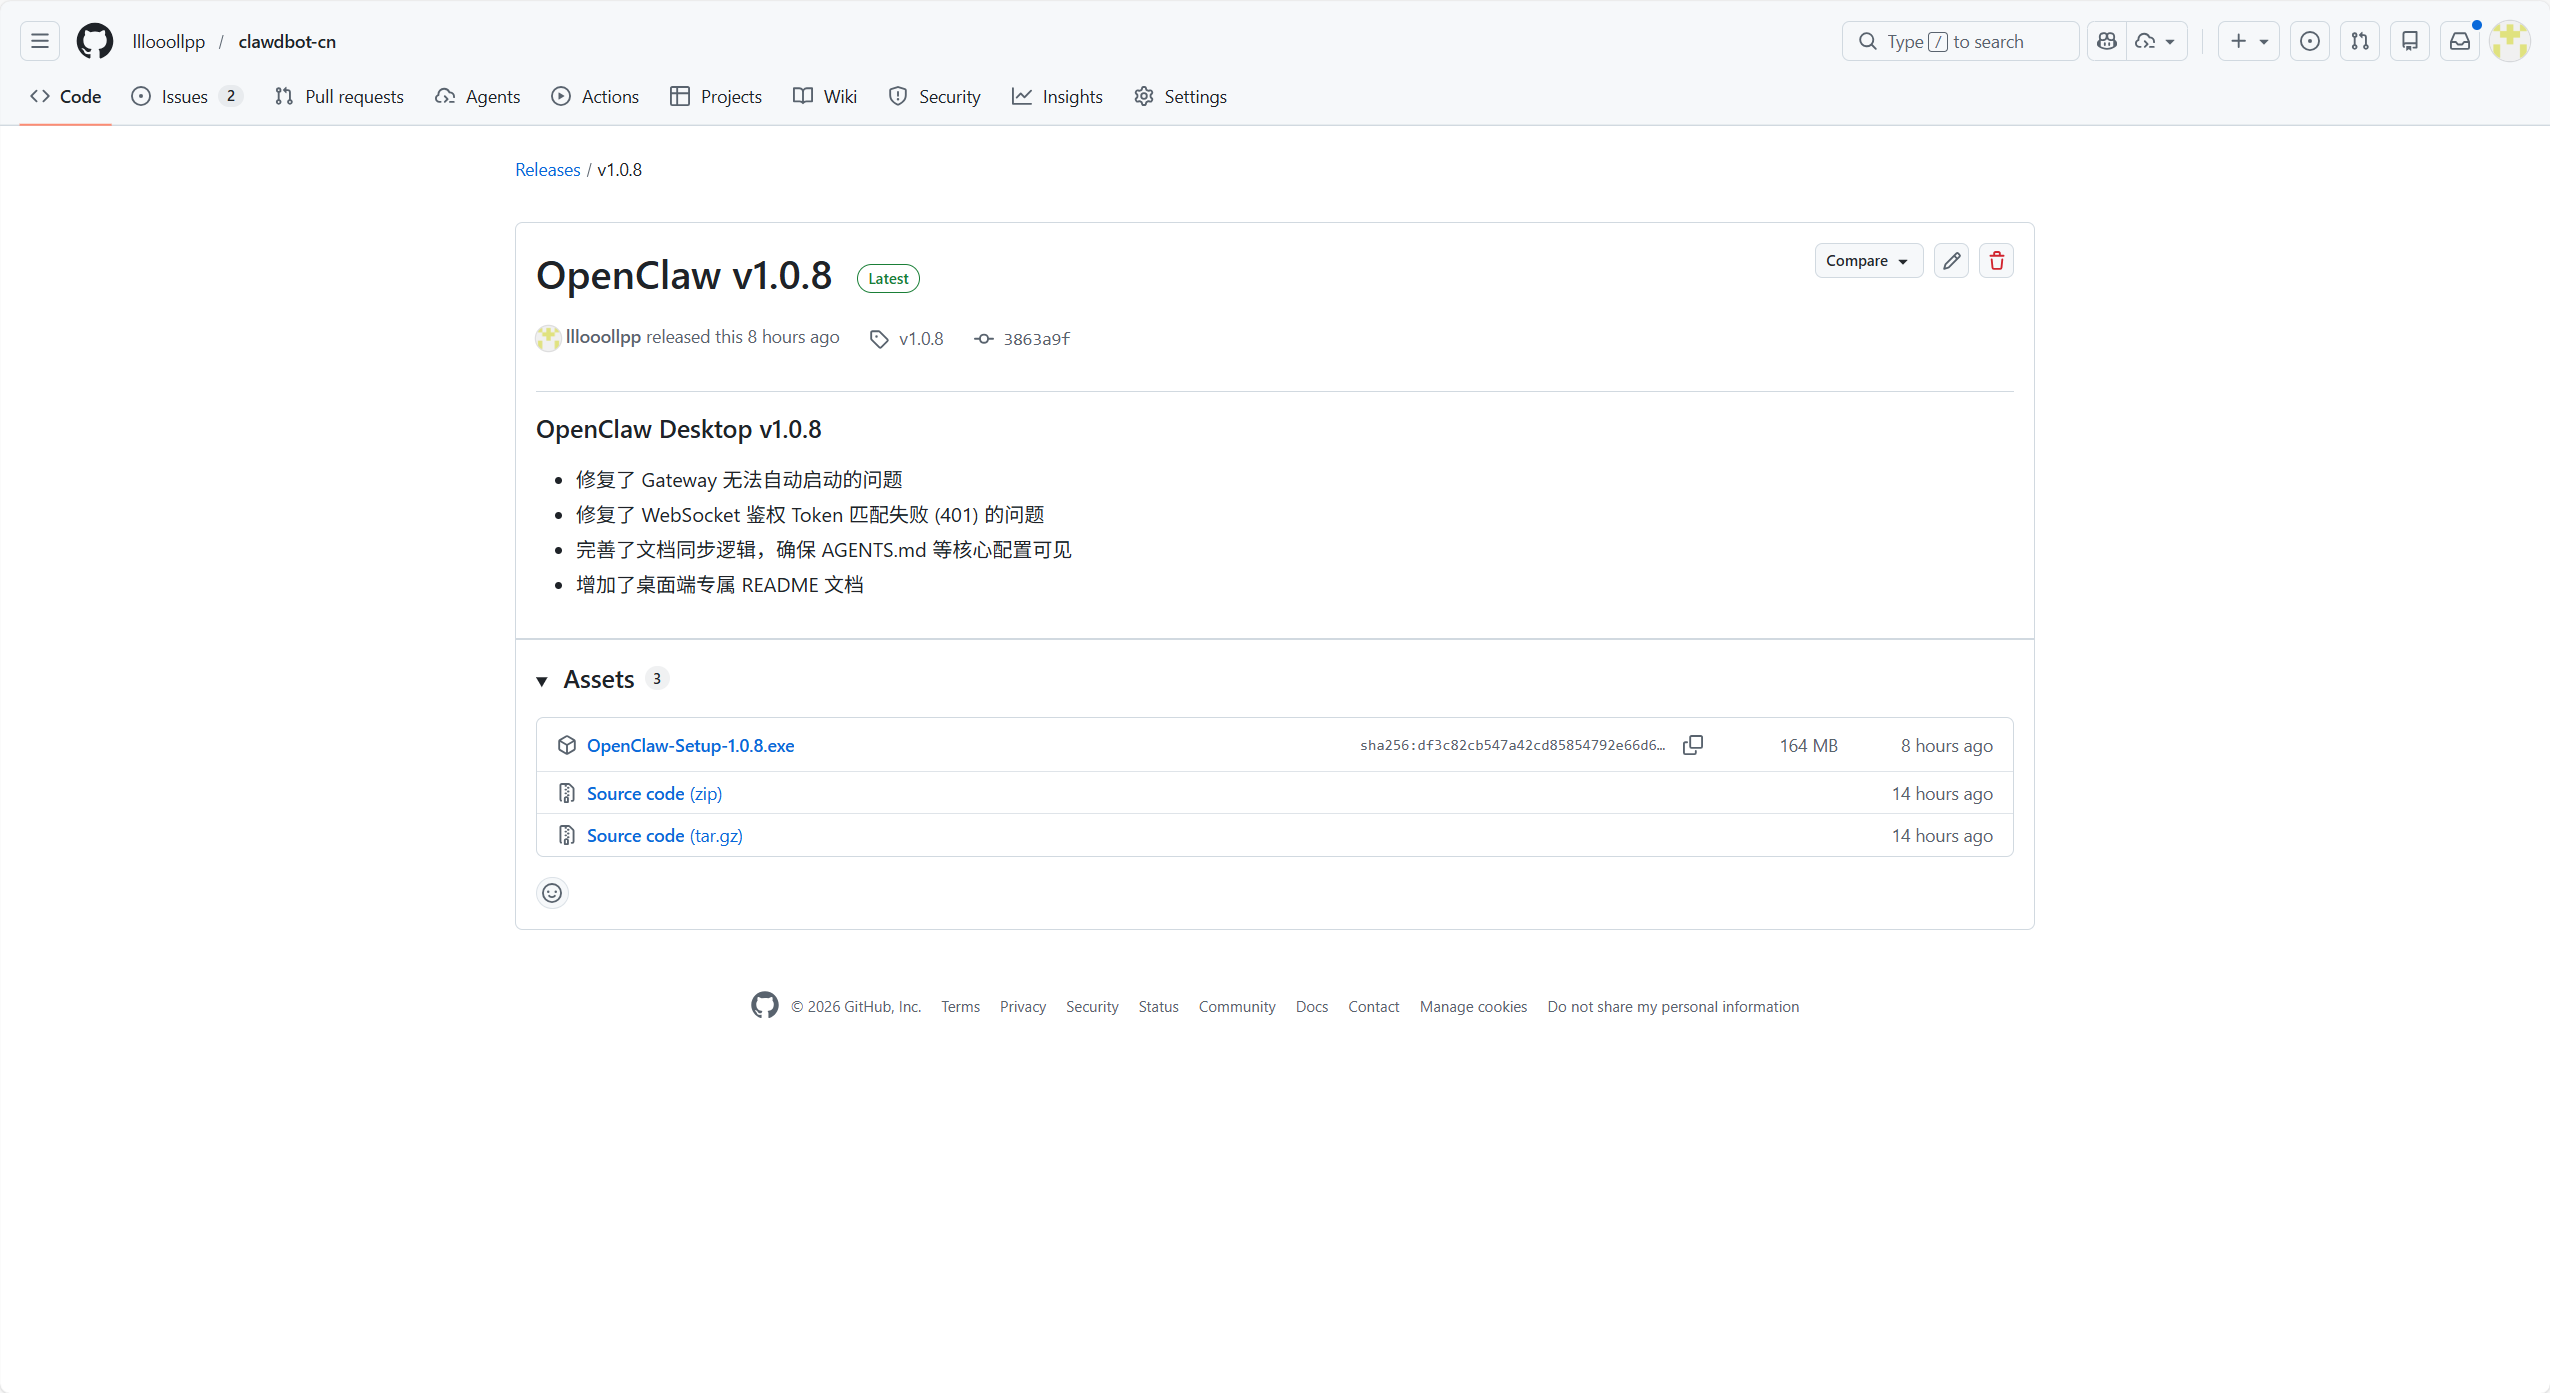Expand the create new plus dropdown

point(2247,41)
